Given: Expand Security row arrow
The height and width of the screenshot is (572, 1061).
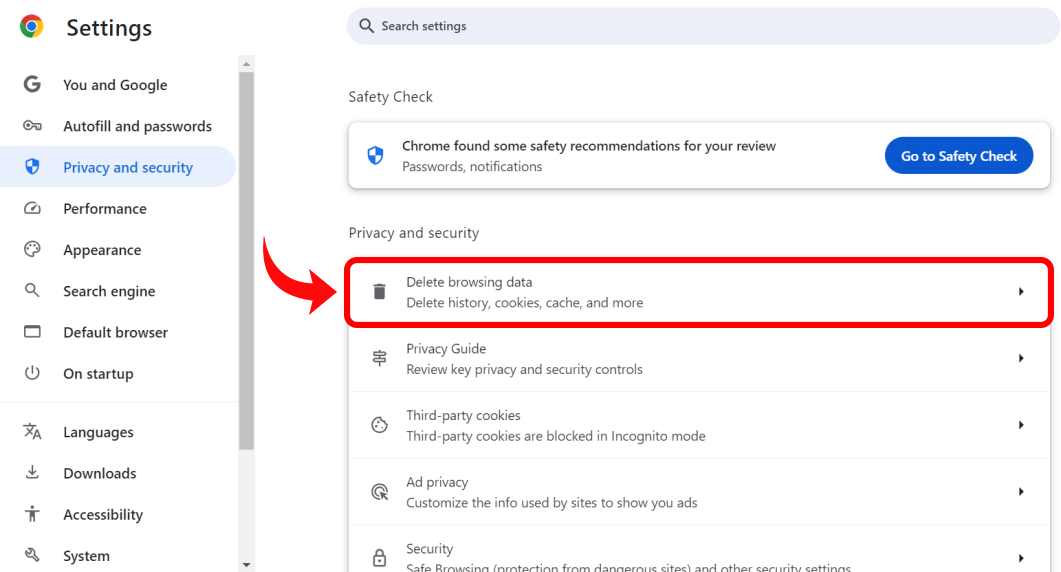Looking at the screenshot, I should coord(1021,558).
